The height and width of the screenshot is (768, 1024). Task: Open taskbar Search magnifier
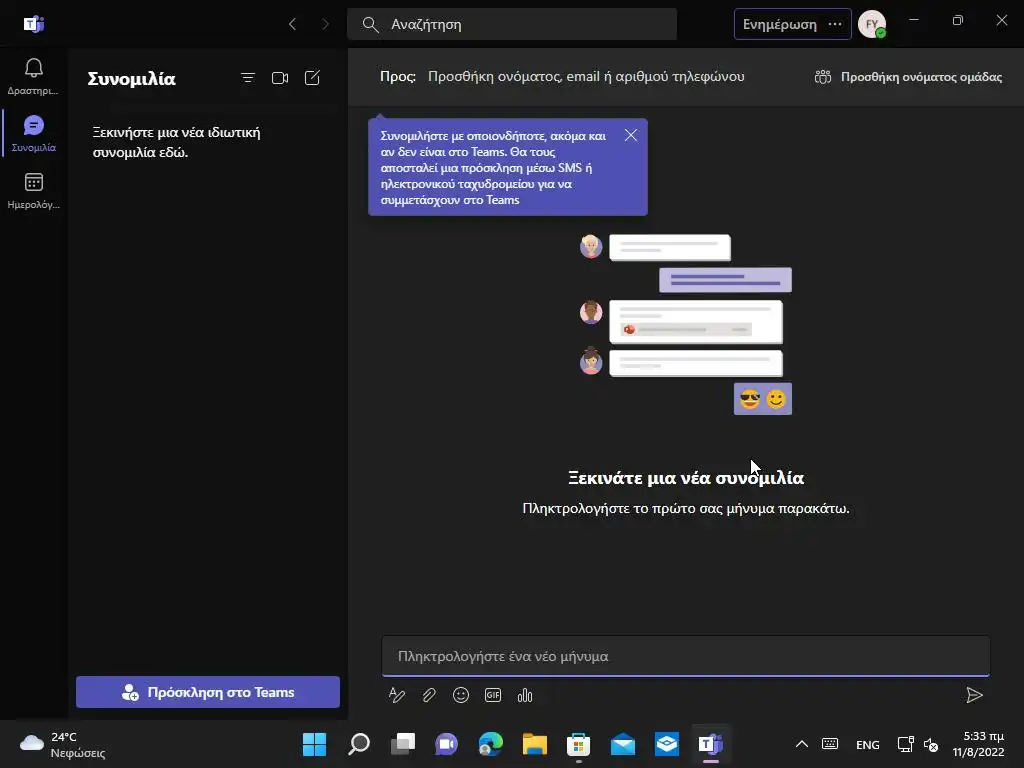[x=359, y=744]
